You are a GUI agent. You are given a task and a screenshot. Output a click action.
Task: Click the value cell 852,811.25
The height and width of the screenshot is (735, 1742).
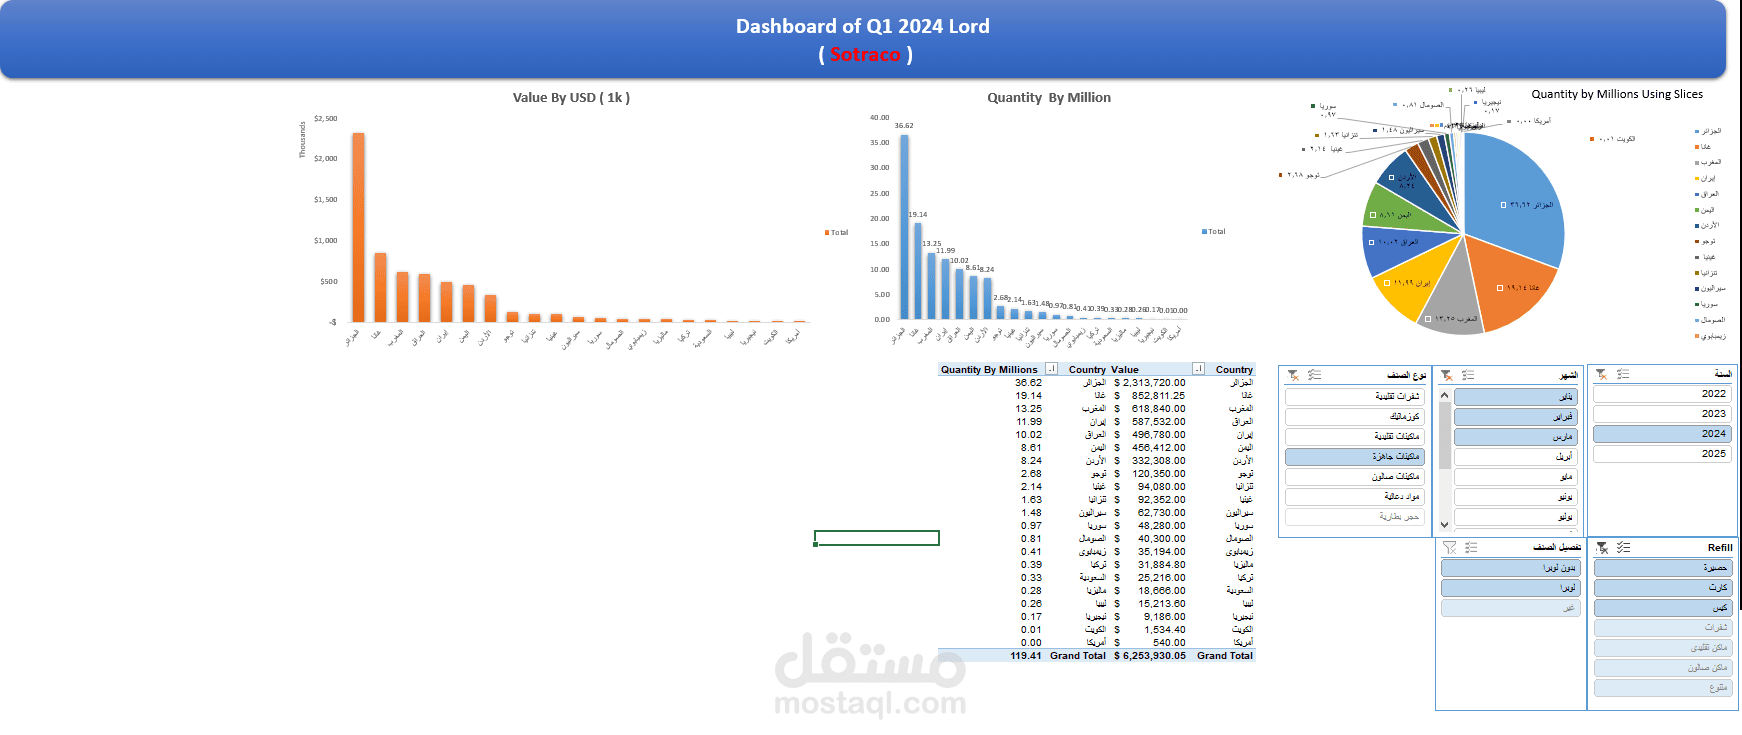[x=1159, y=396]
